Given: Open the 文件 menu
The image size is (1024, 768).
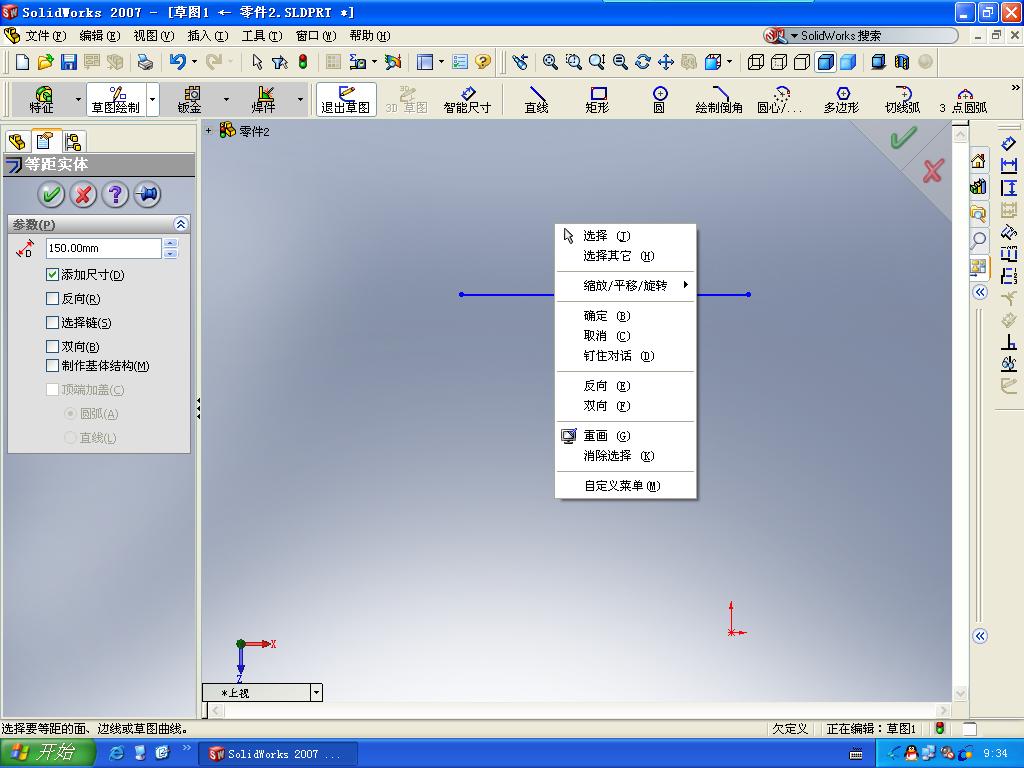Looking at the screenshot, I should [45, 36].
